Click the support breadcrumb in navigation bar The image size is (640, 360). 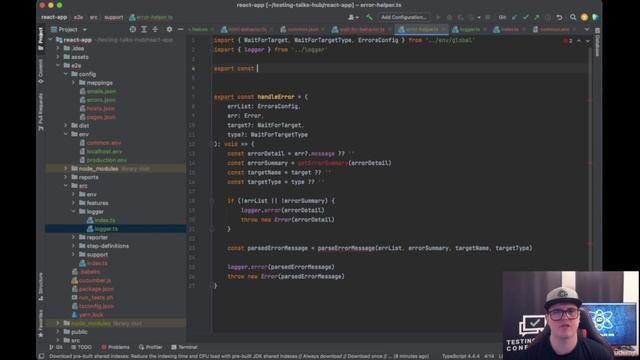113,17
